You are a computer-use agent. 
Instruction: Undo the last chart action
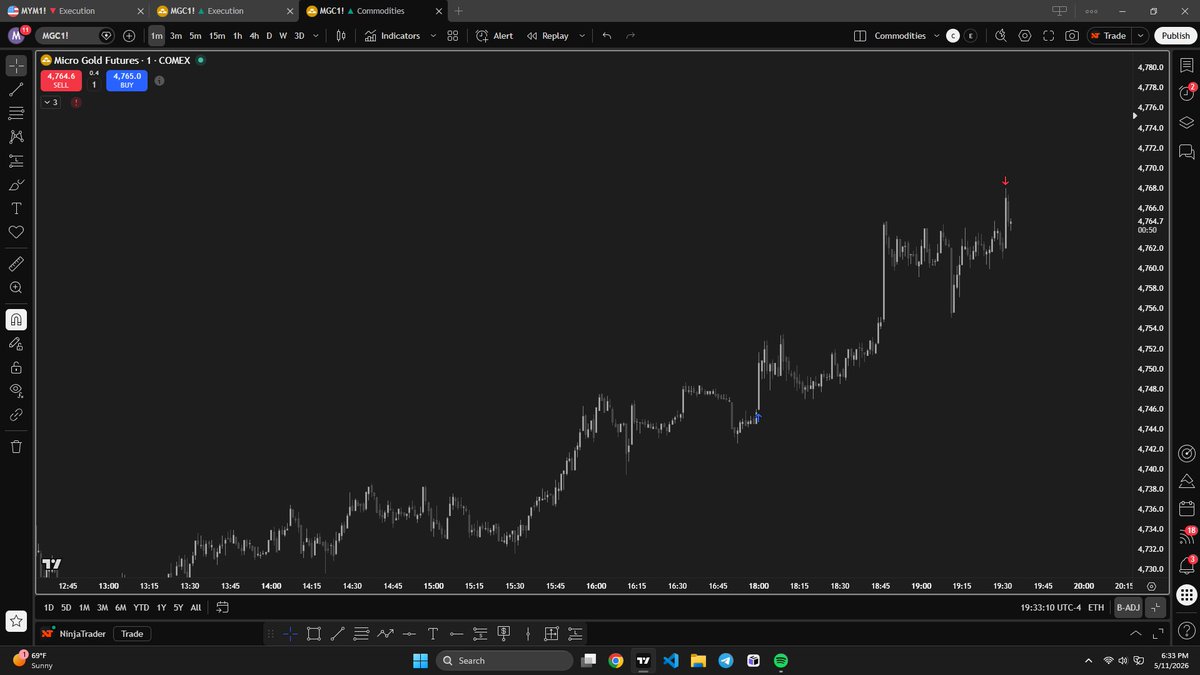pyautogui.click(x=607, y=35)
